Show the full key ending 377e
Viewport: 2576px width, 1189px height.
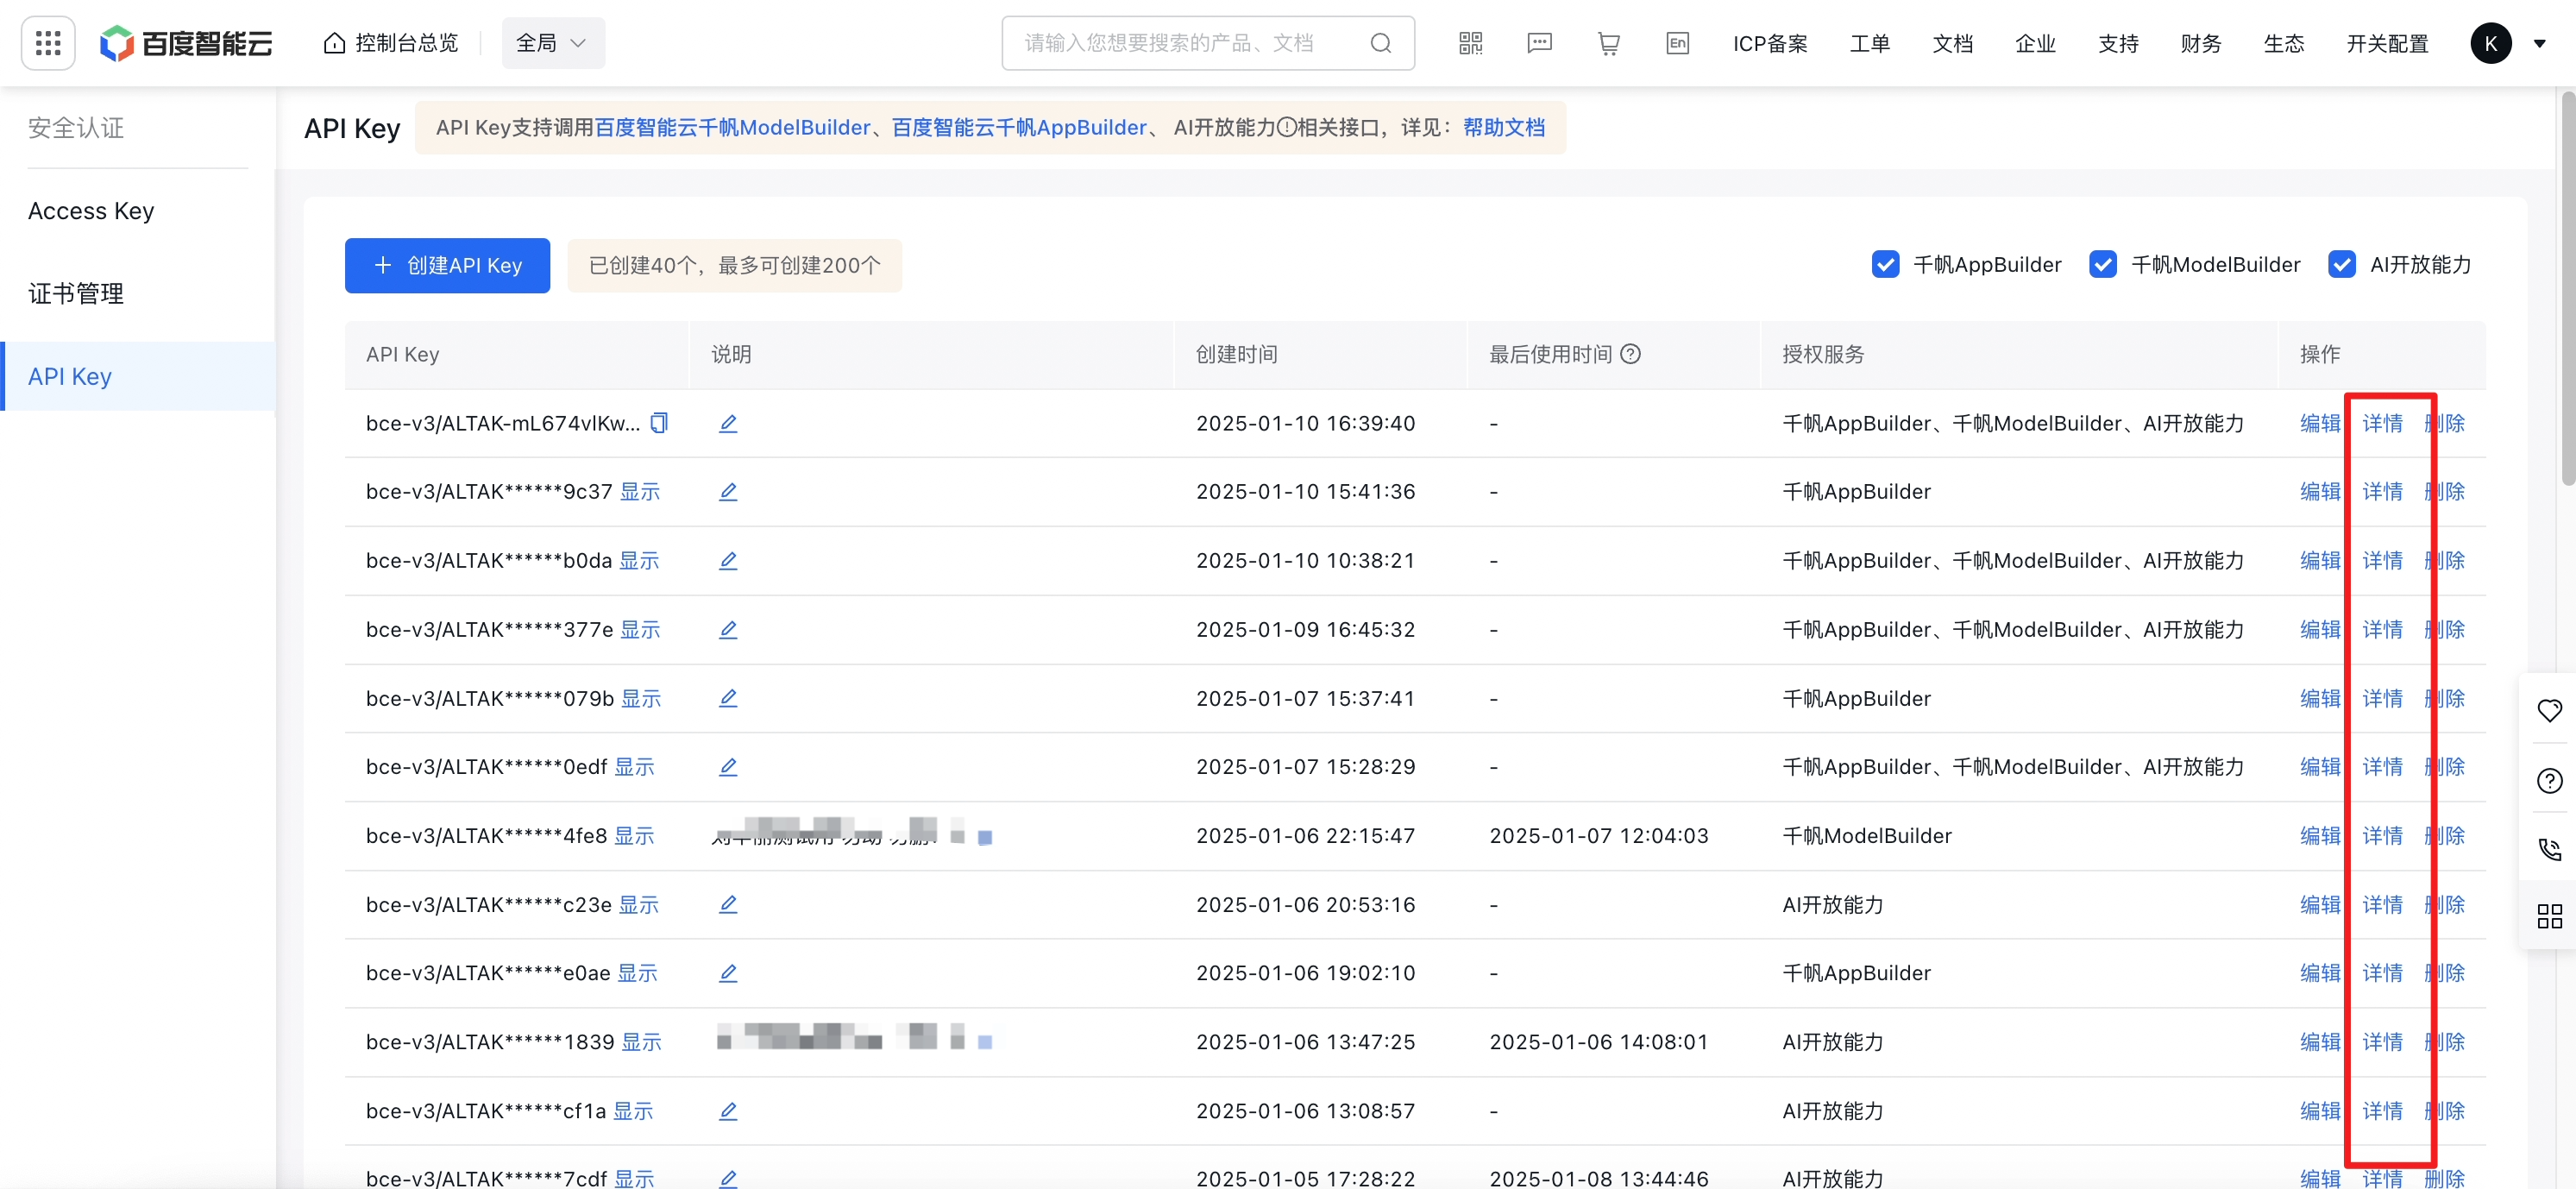pyautogui.click(x=640, y=630)
